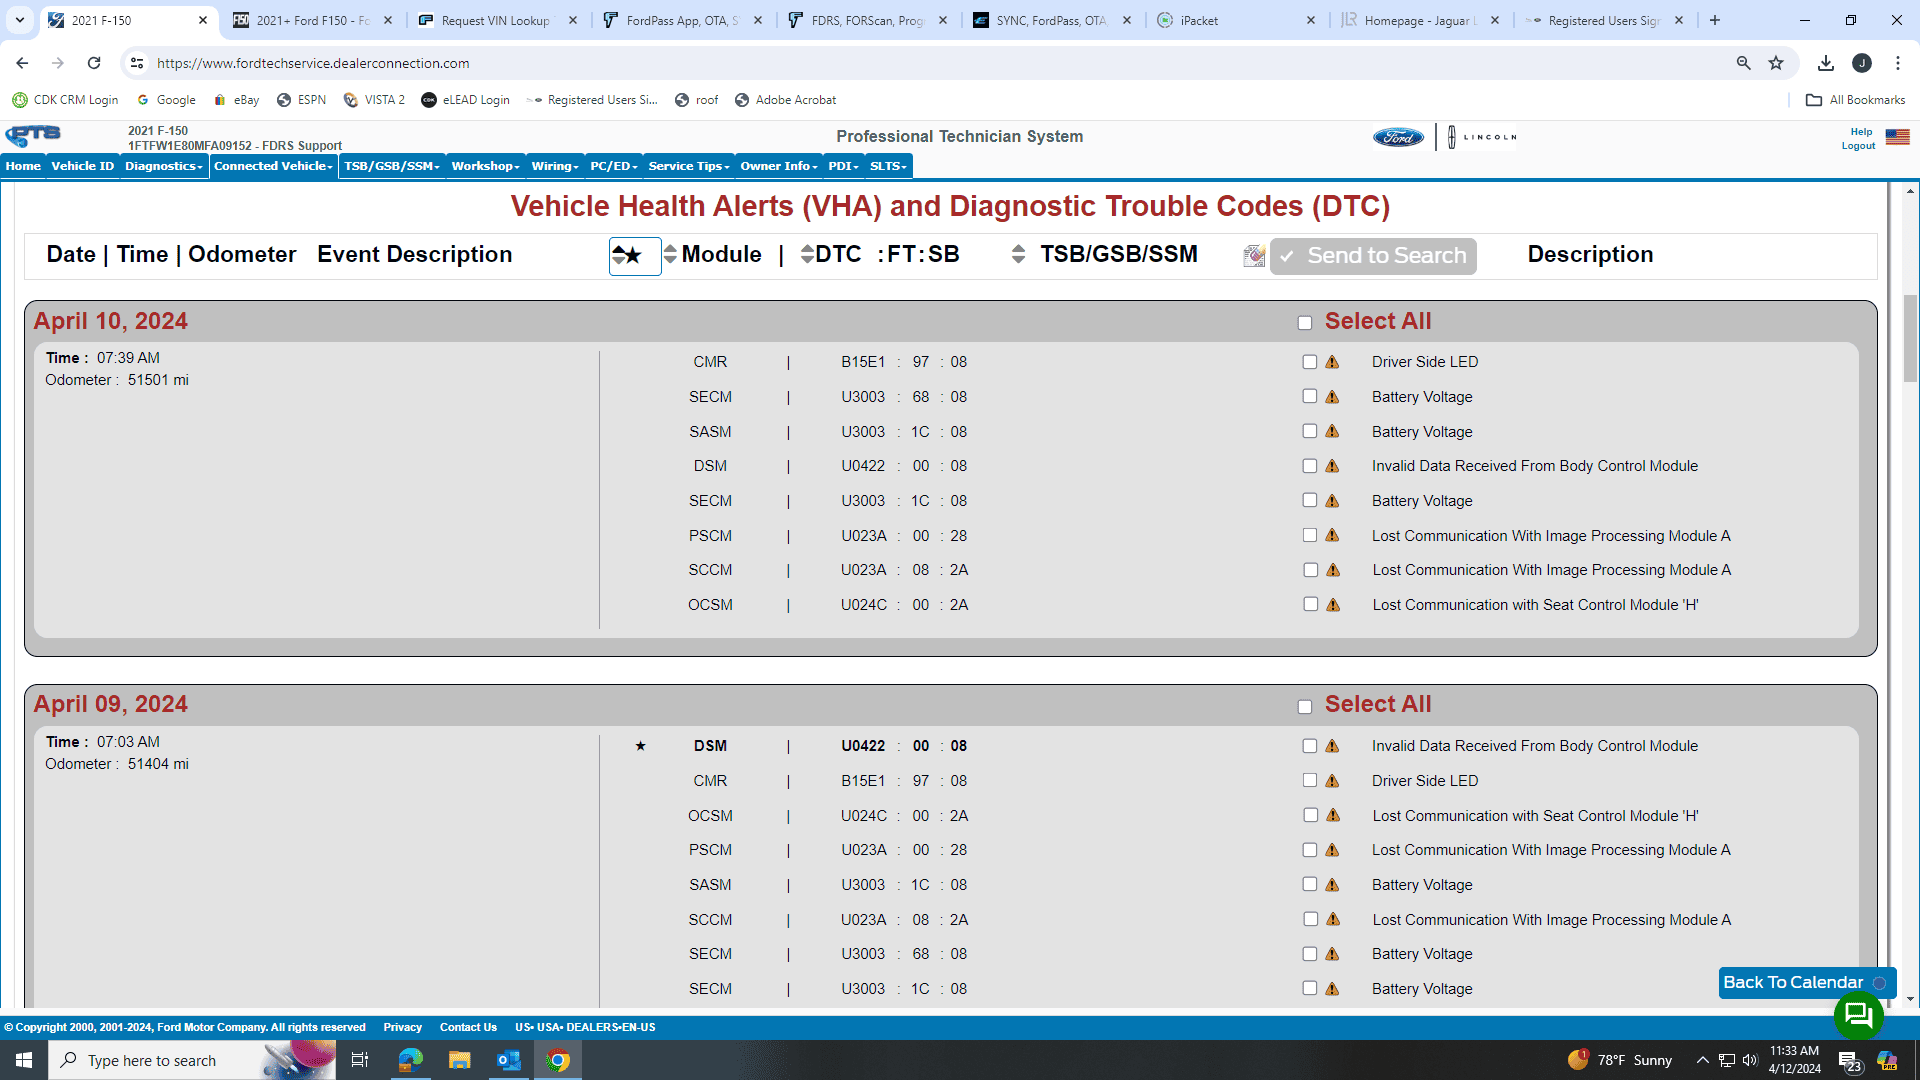The width and height of the screenshot is (1920, 1080).
Task: Click the US flag language icon
Action: 1898,137
